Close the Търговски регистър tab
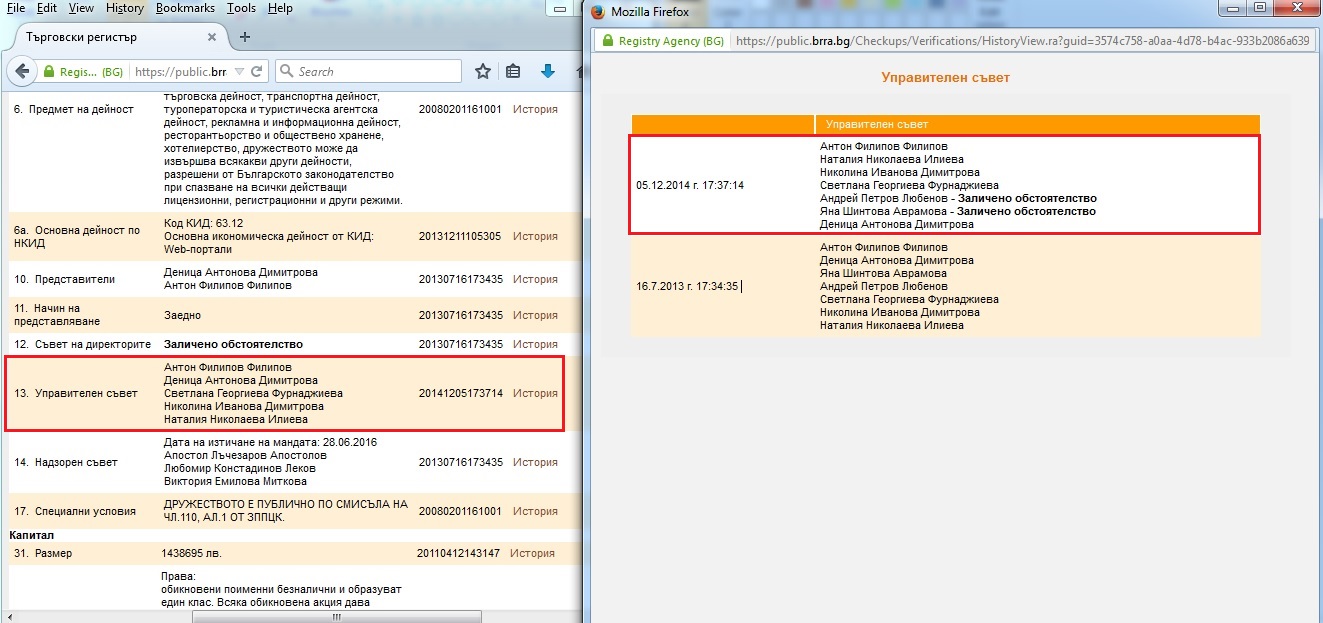Viewport: 1323px width, 623px height. coord(211,37)
